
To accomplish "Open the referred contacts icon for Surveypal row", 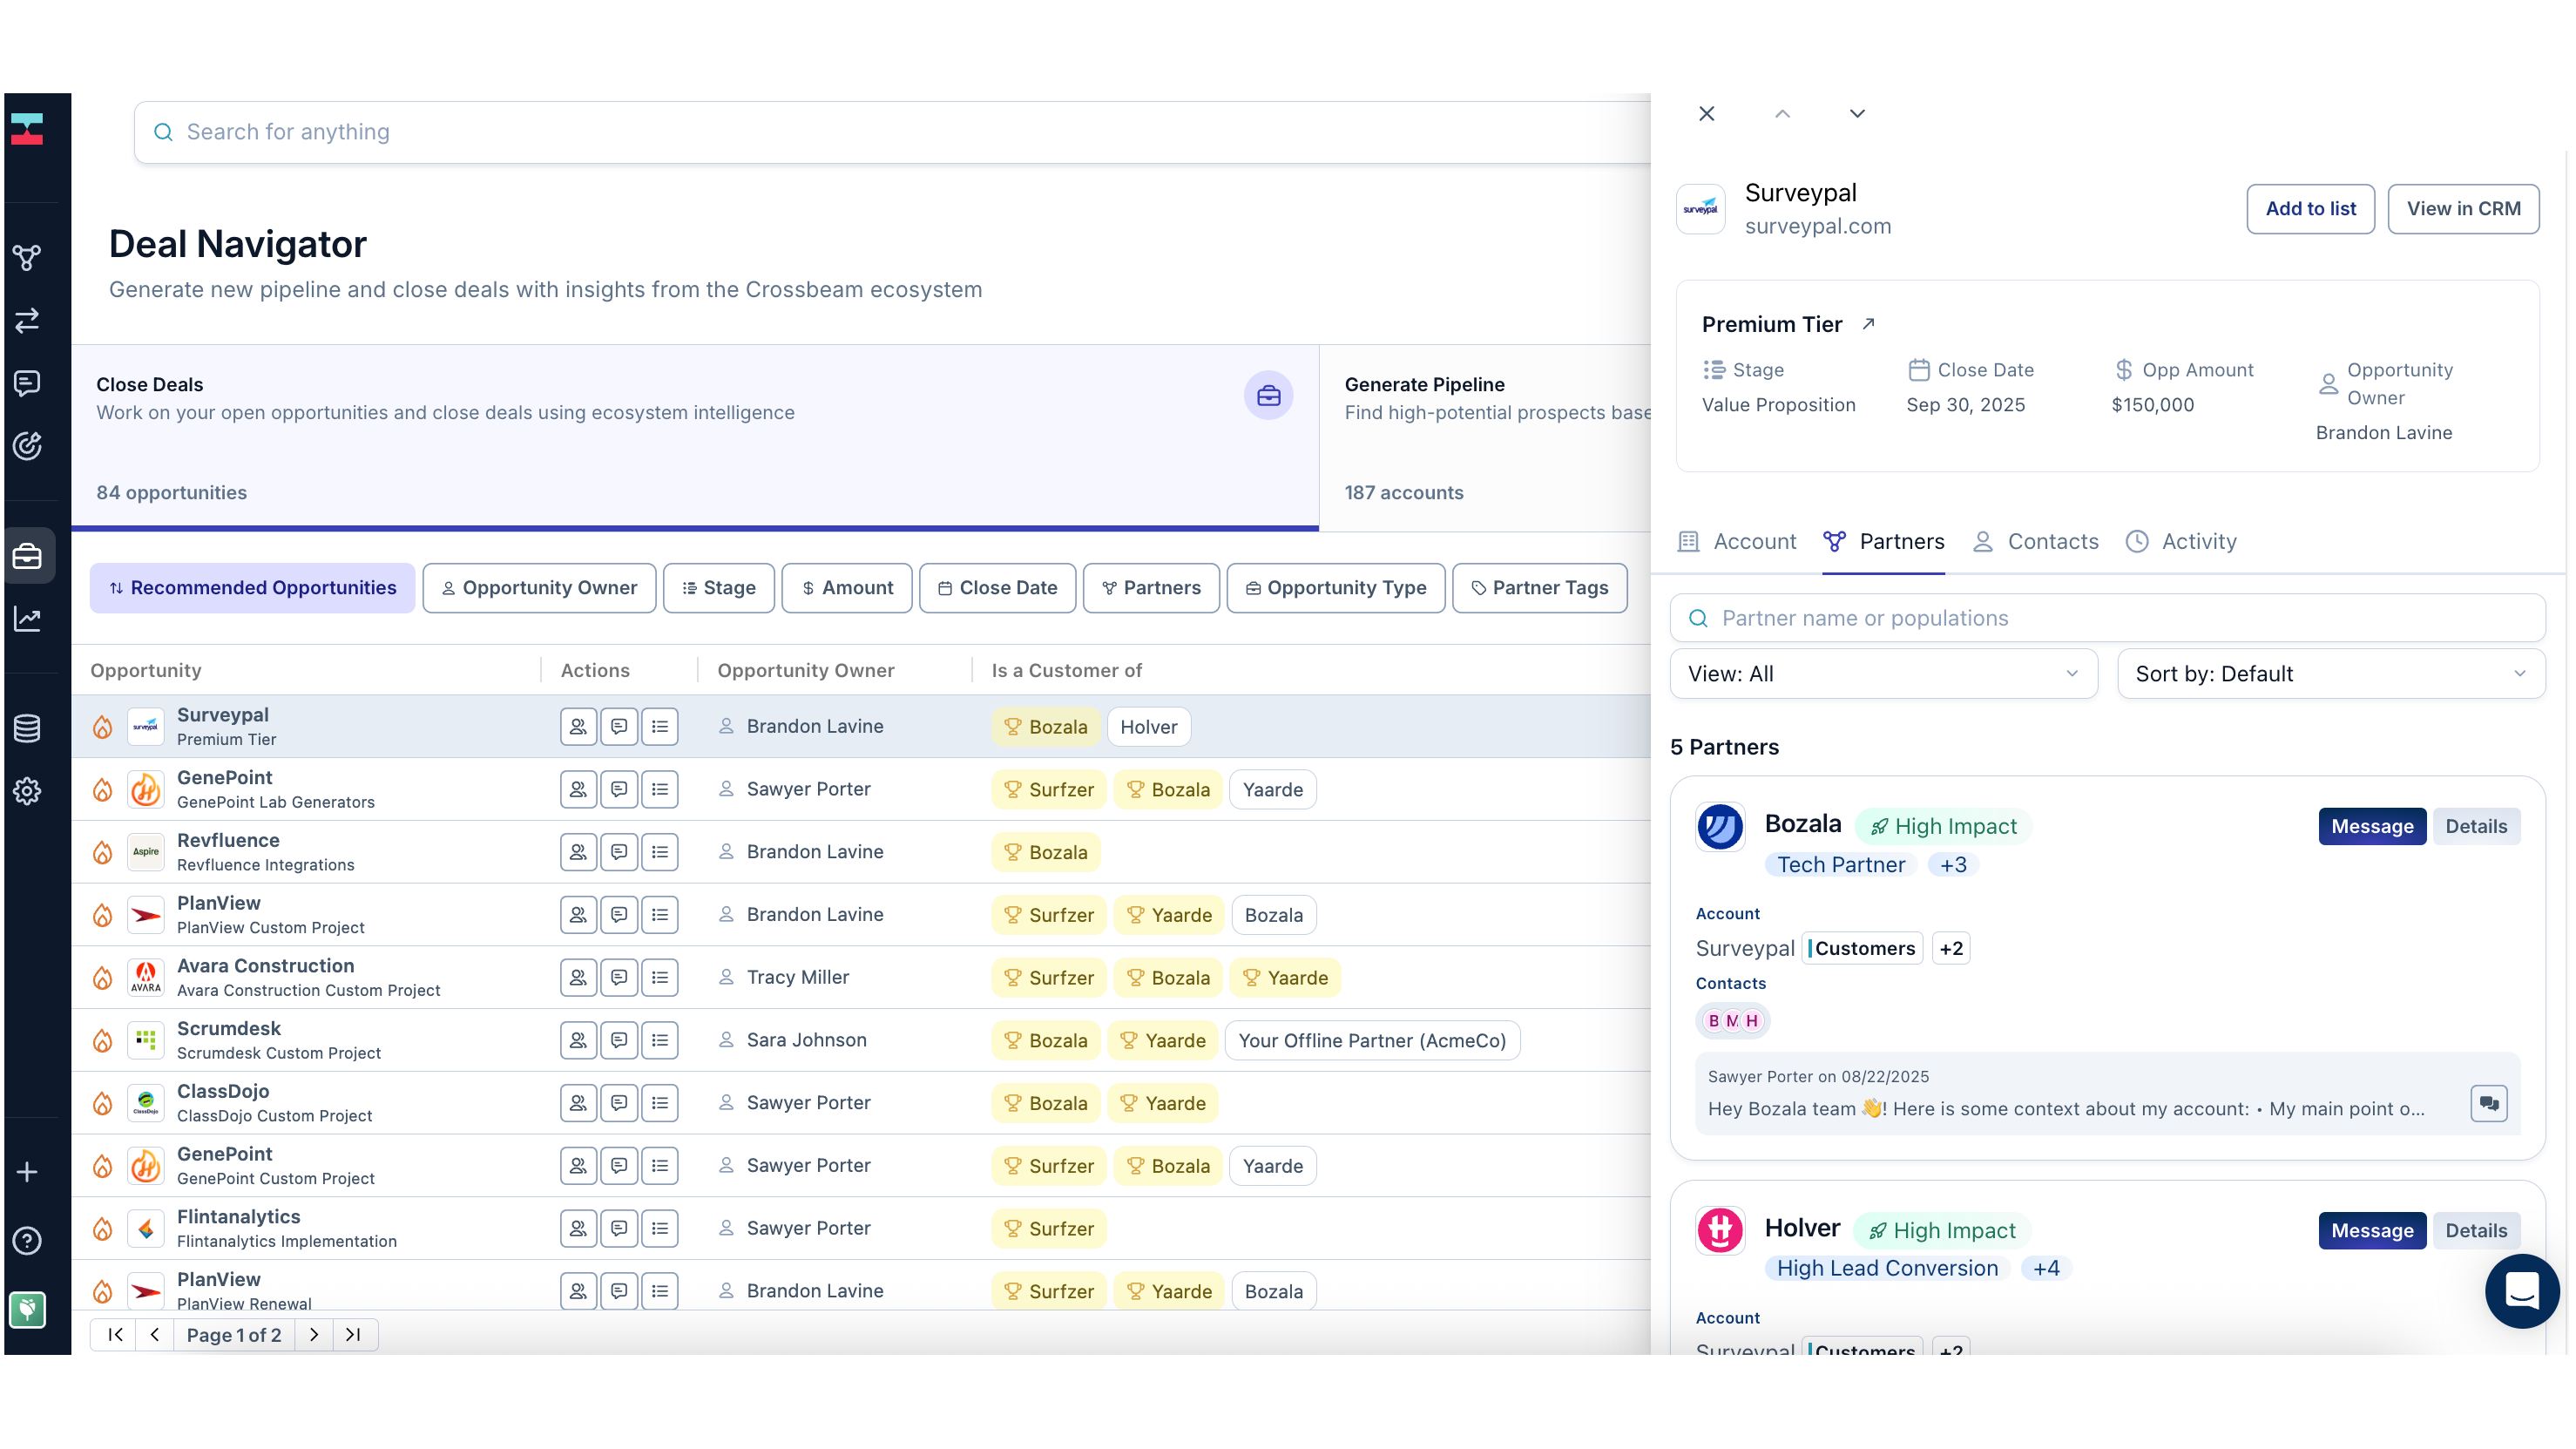I will [x=578, y=726].
